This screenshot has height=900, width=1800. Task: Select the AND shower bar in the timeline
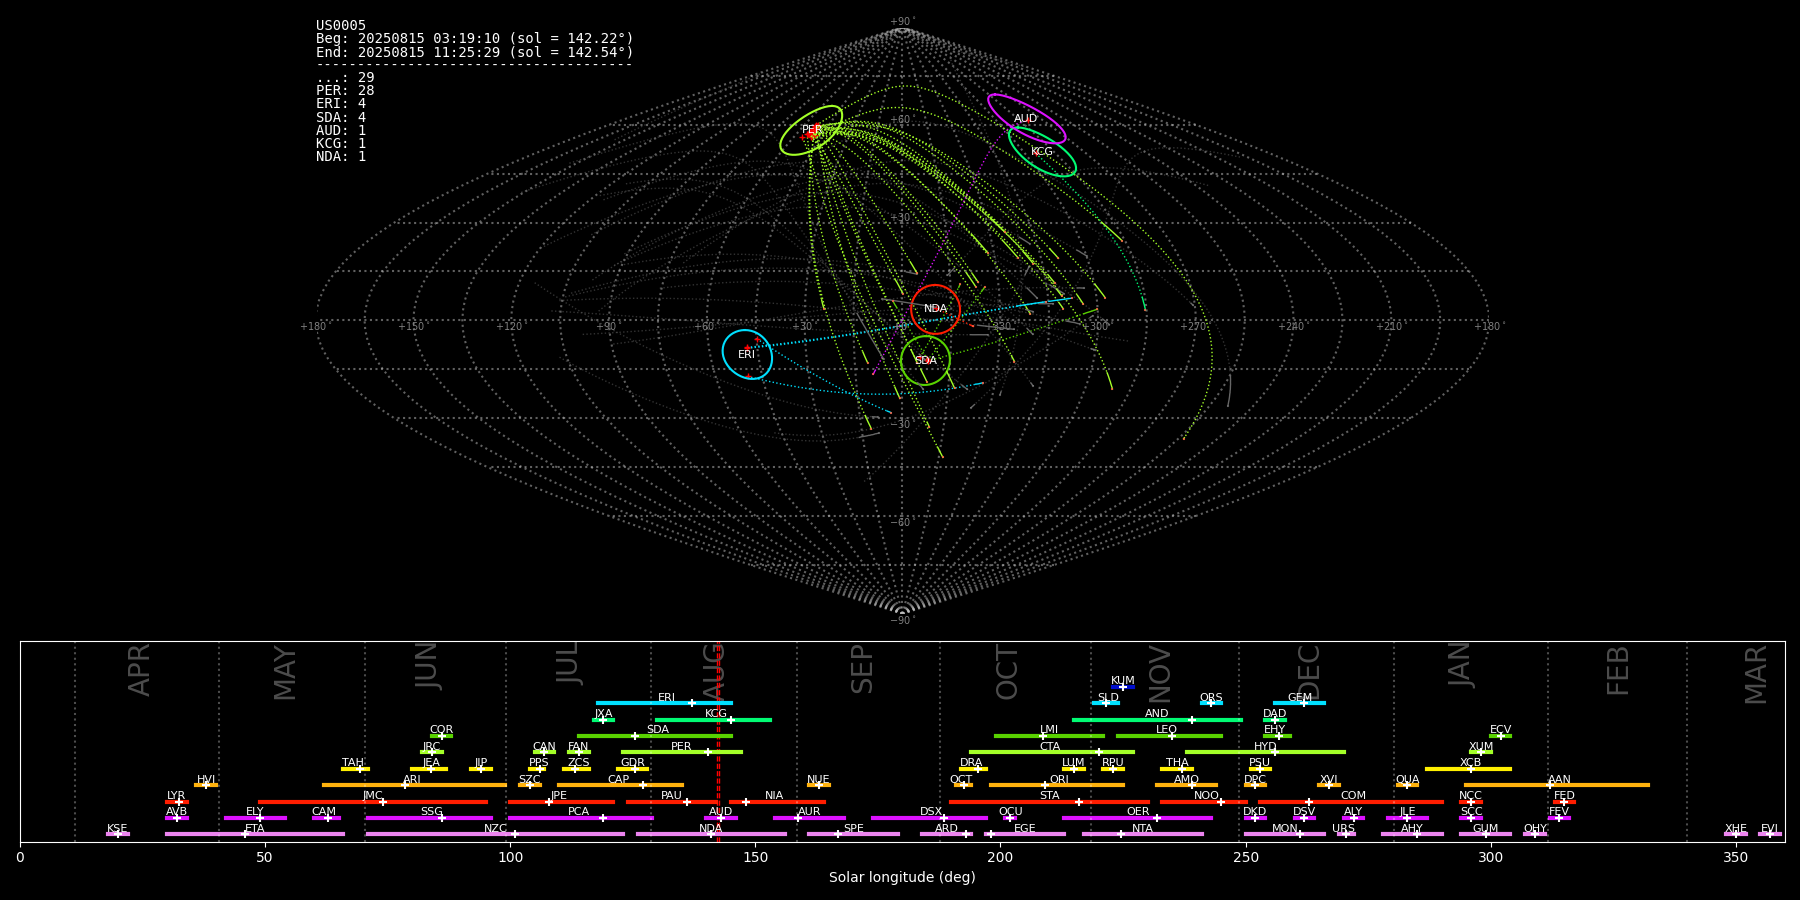1157,720
